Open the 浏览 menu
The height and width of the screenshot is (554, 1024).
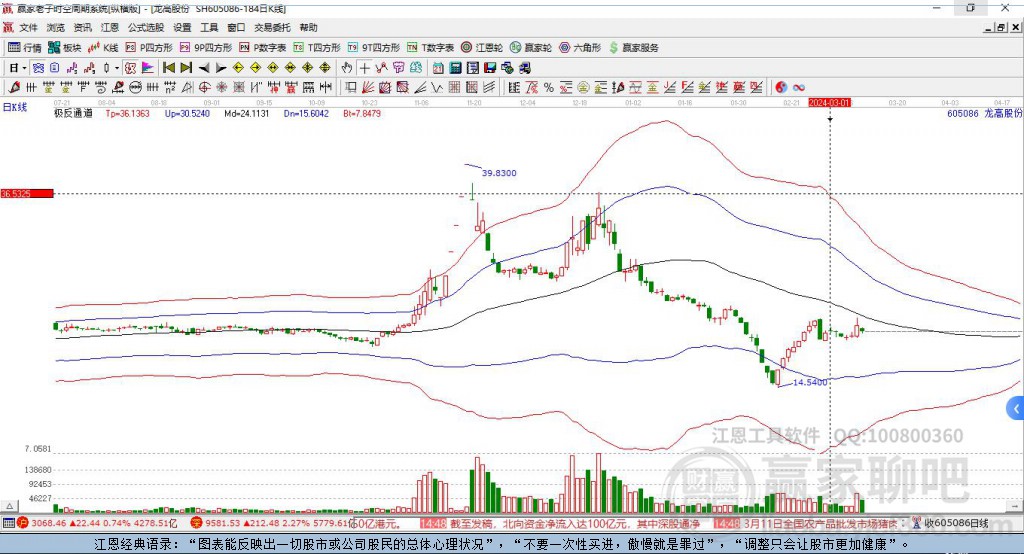[56, 27]
